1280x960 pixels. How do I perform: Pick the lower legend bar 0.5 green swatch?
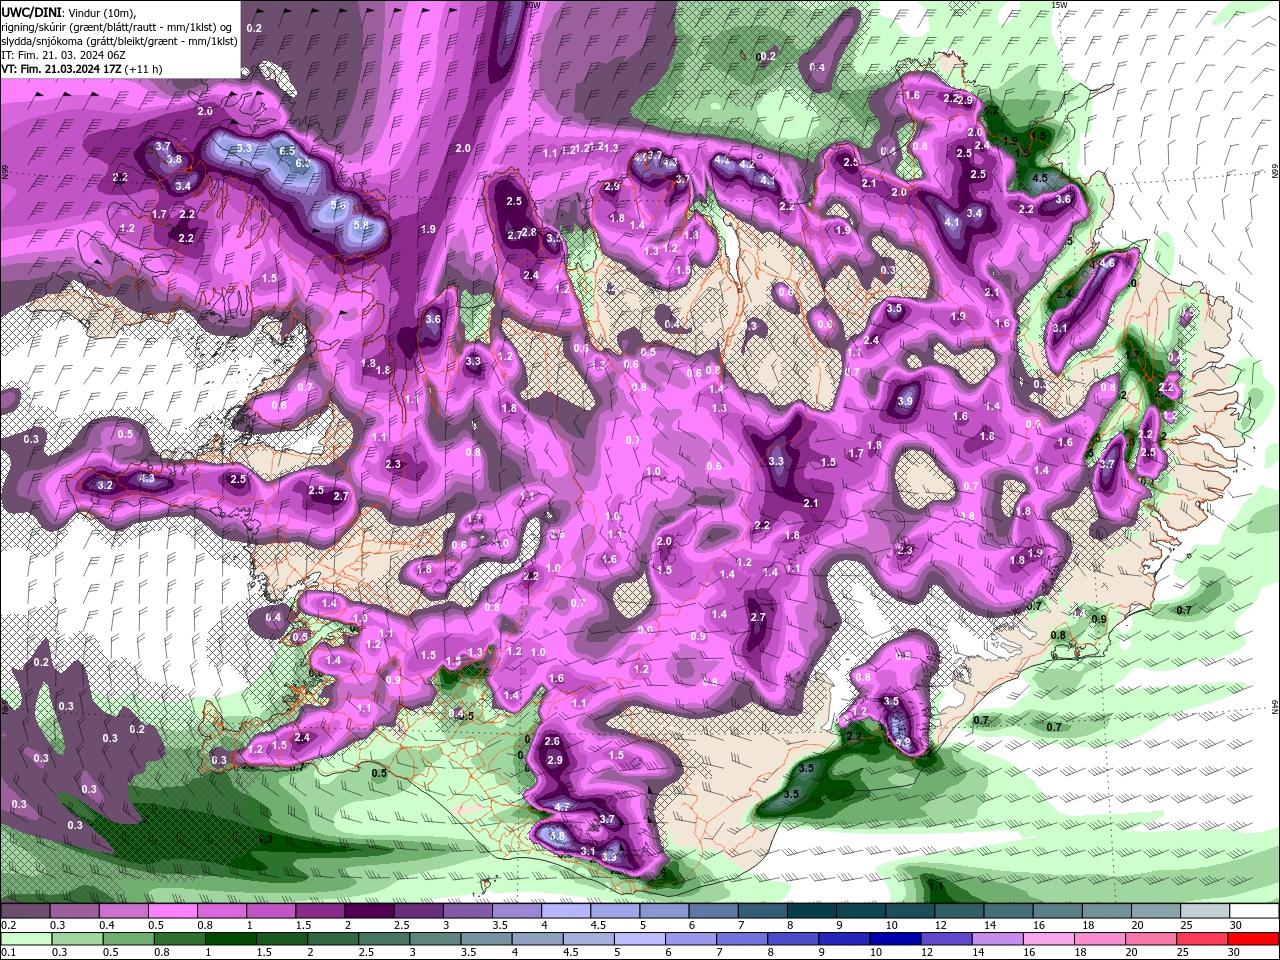tap(129, 939)
